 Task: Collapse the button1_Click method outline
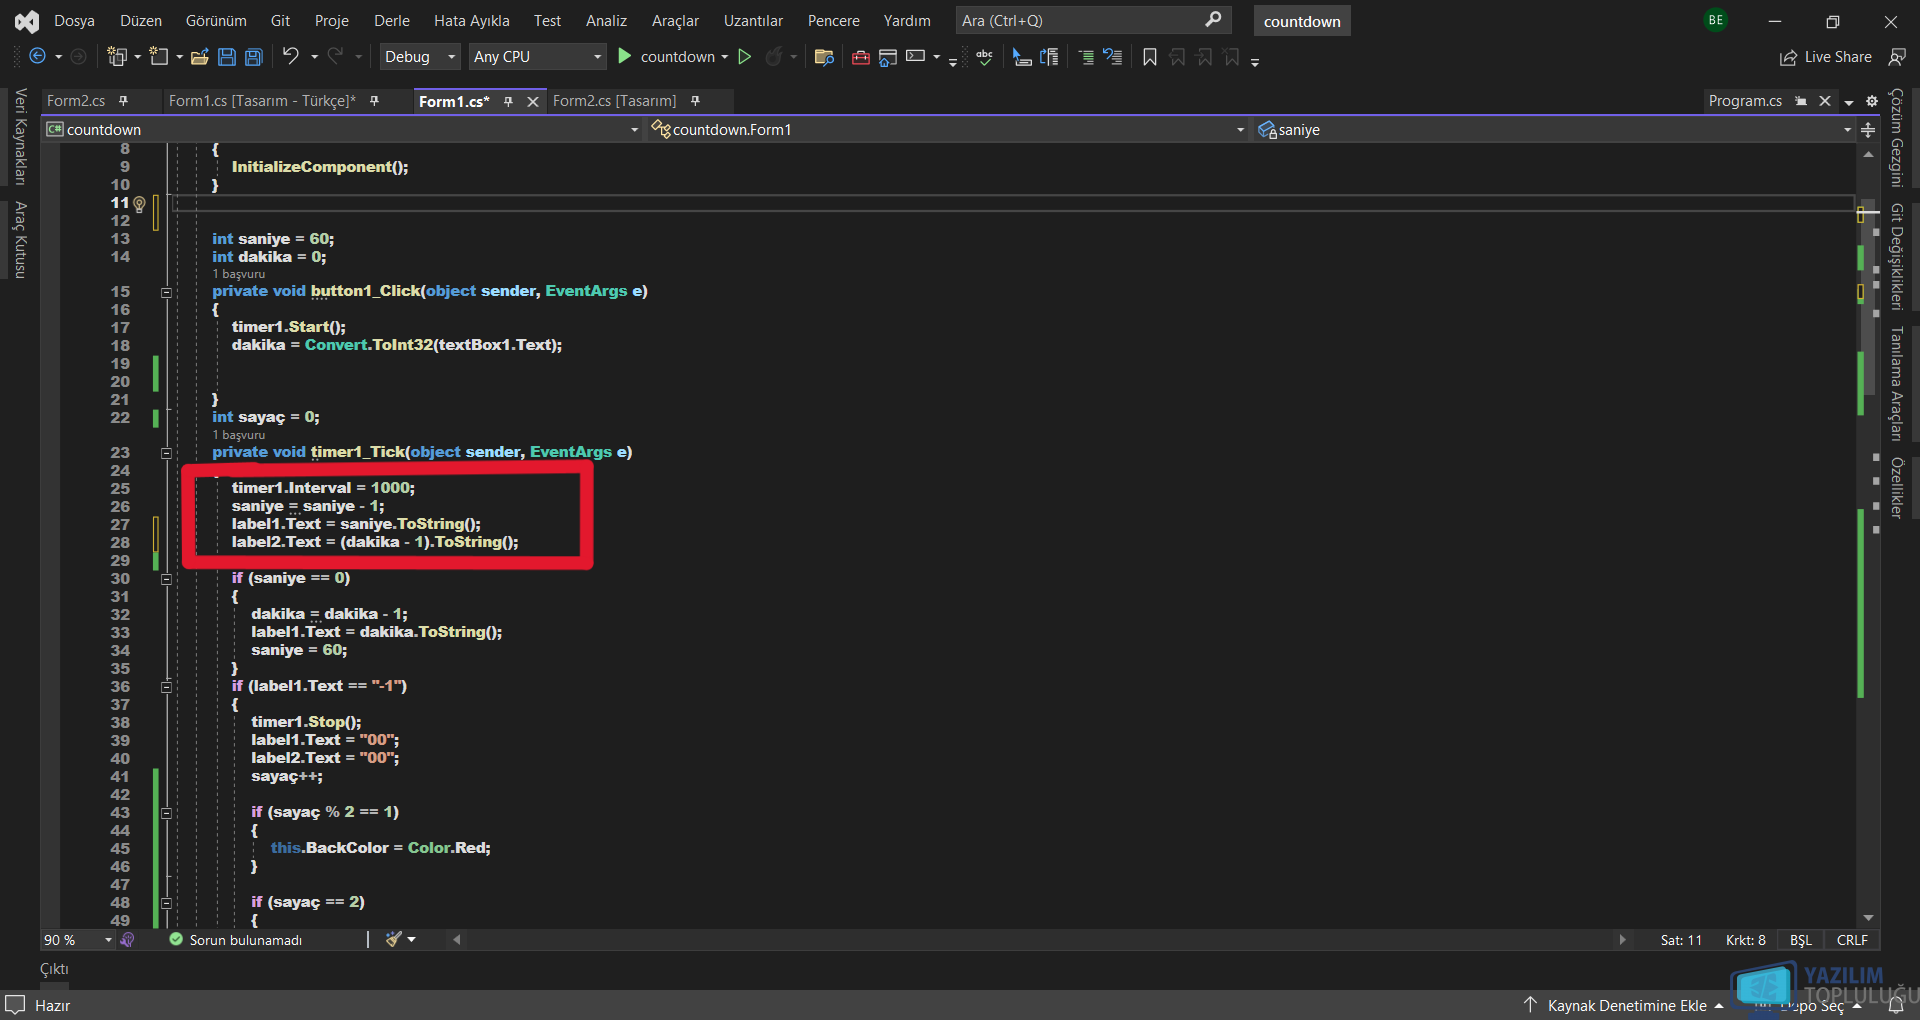coord(166,292)
